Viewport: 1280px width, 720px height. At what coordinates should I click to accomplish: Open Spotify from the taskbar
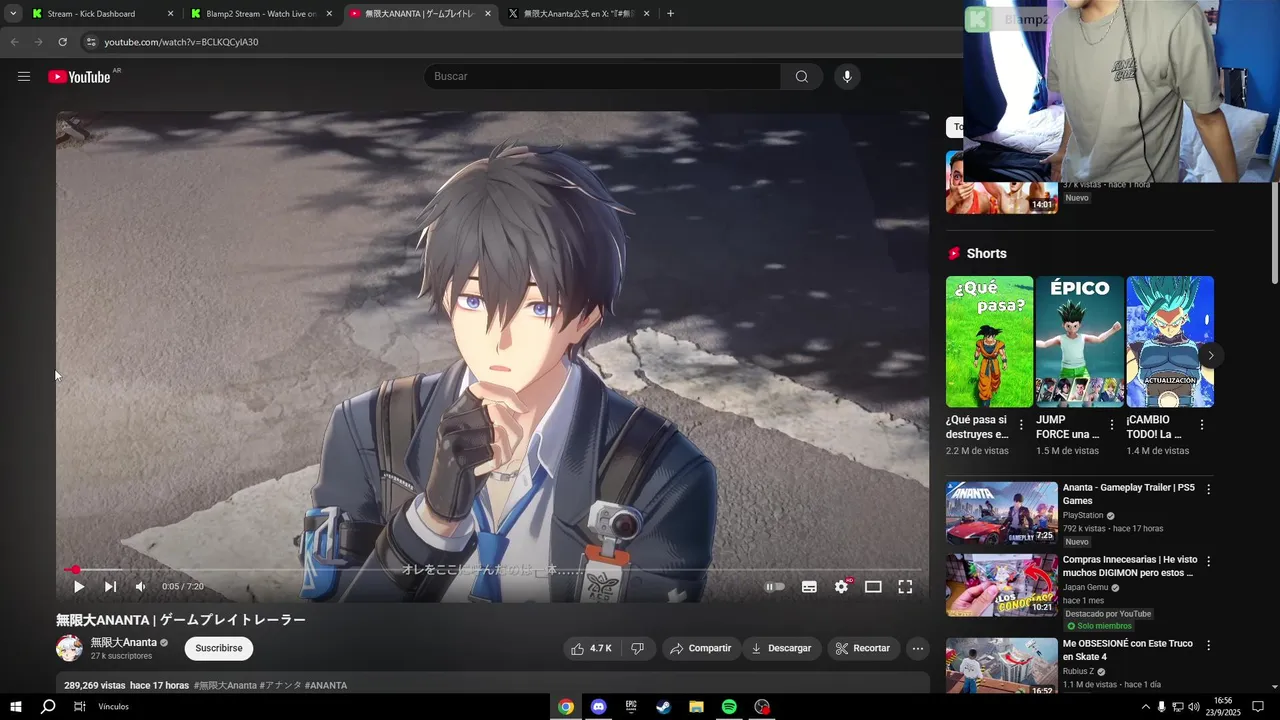(x=729, y=707)
